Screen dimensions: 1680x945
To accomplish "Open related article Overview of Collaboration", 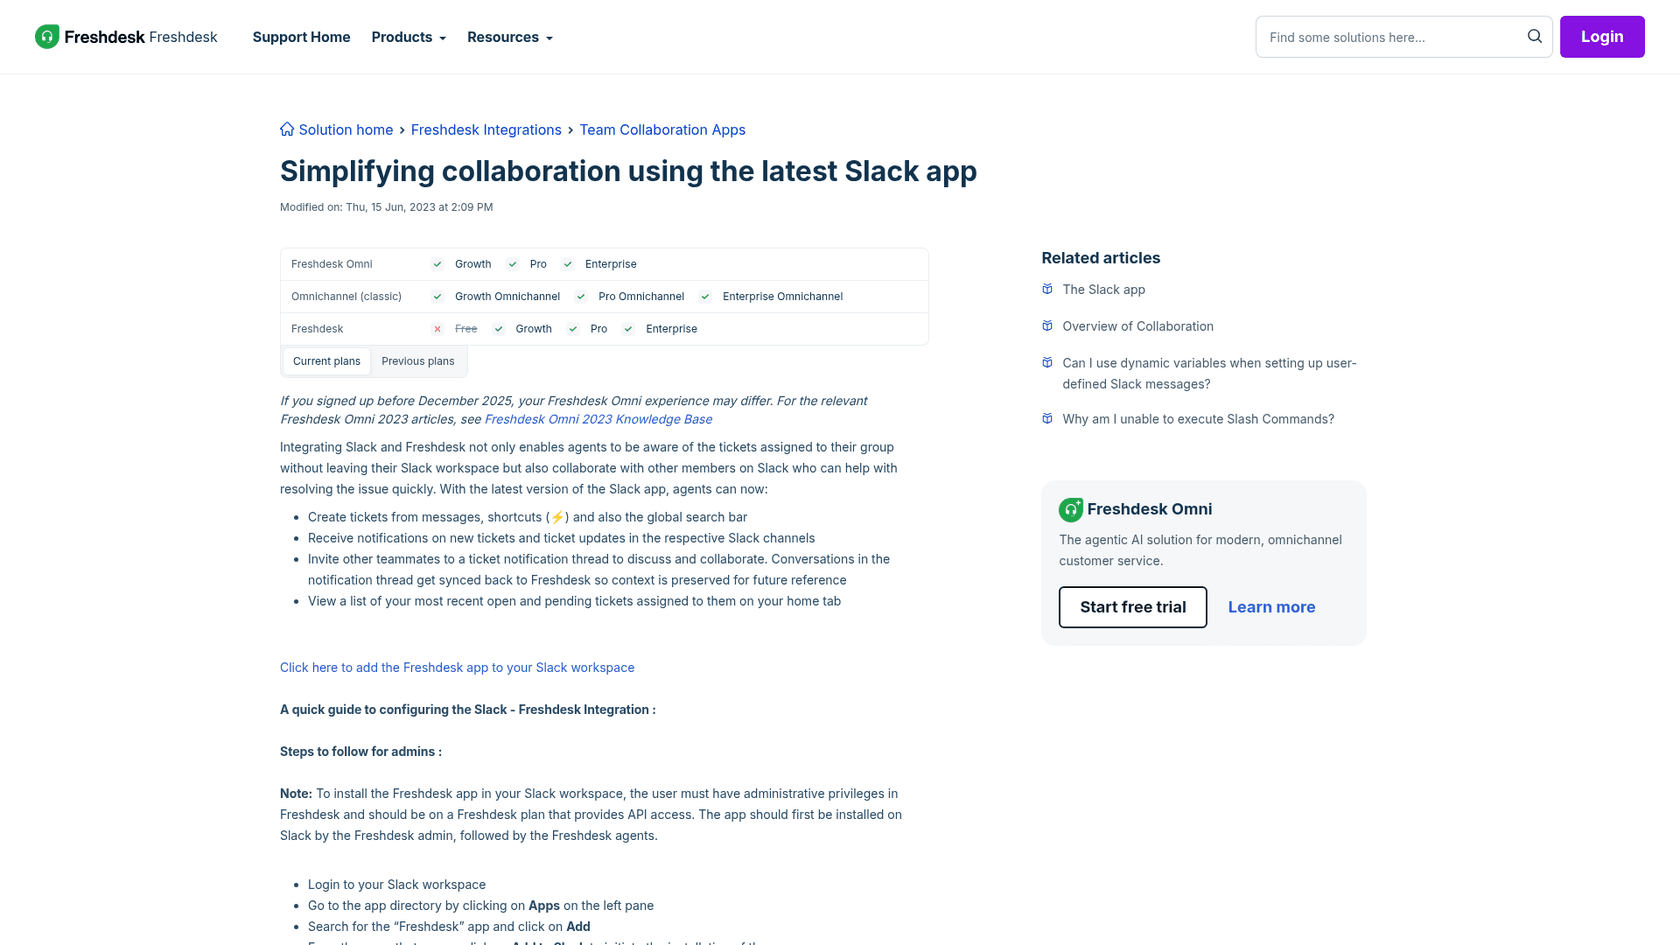I will click(1138, 326).
